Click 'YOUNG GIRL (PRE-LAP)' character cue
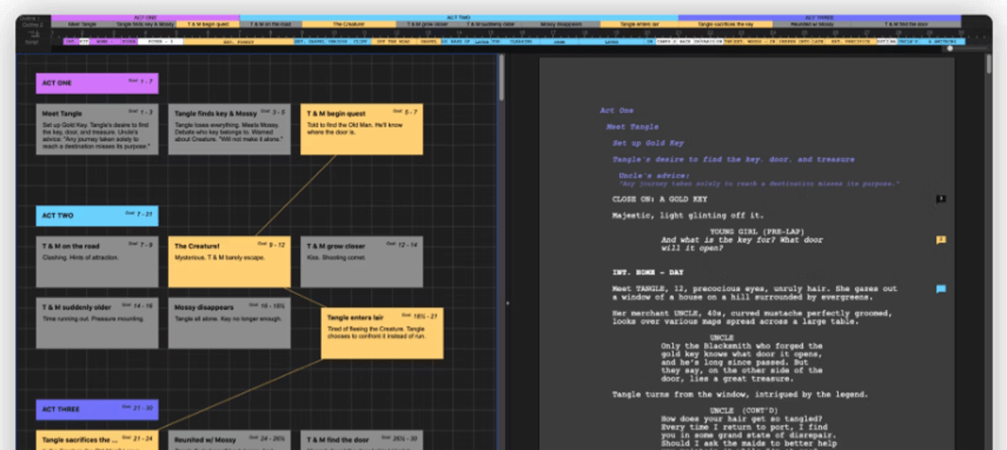Image resolution: width=1007 pixels, height=450 pixels. [x=757, y=231]
